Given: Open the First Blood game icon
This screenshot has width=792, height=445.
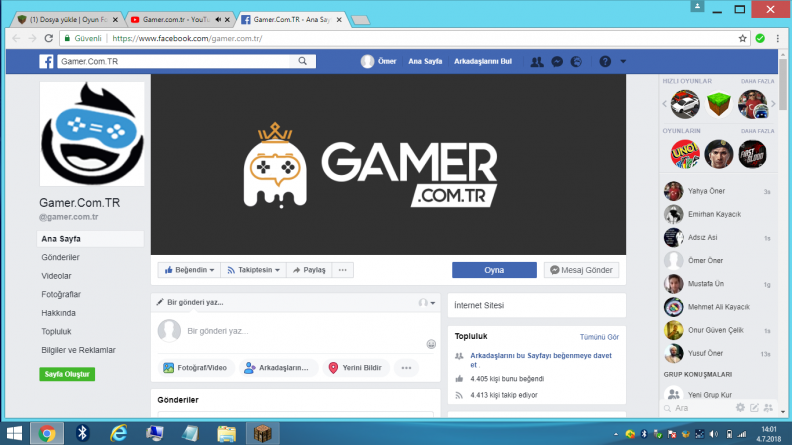Looking at the screenshot, I should 753,154.
